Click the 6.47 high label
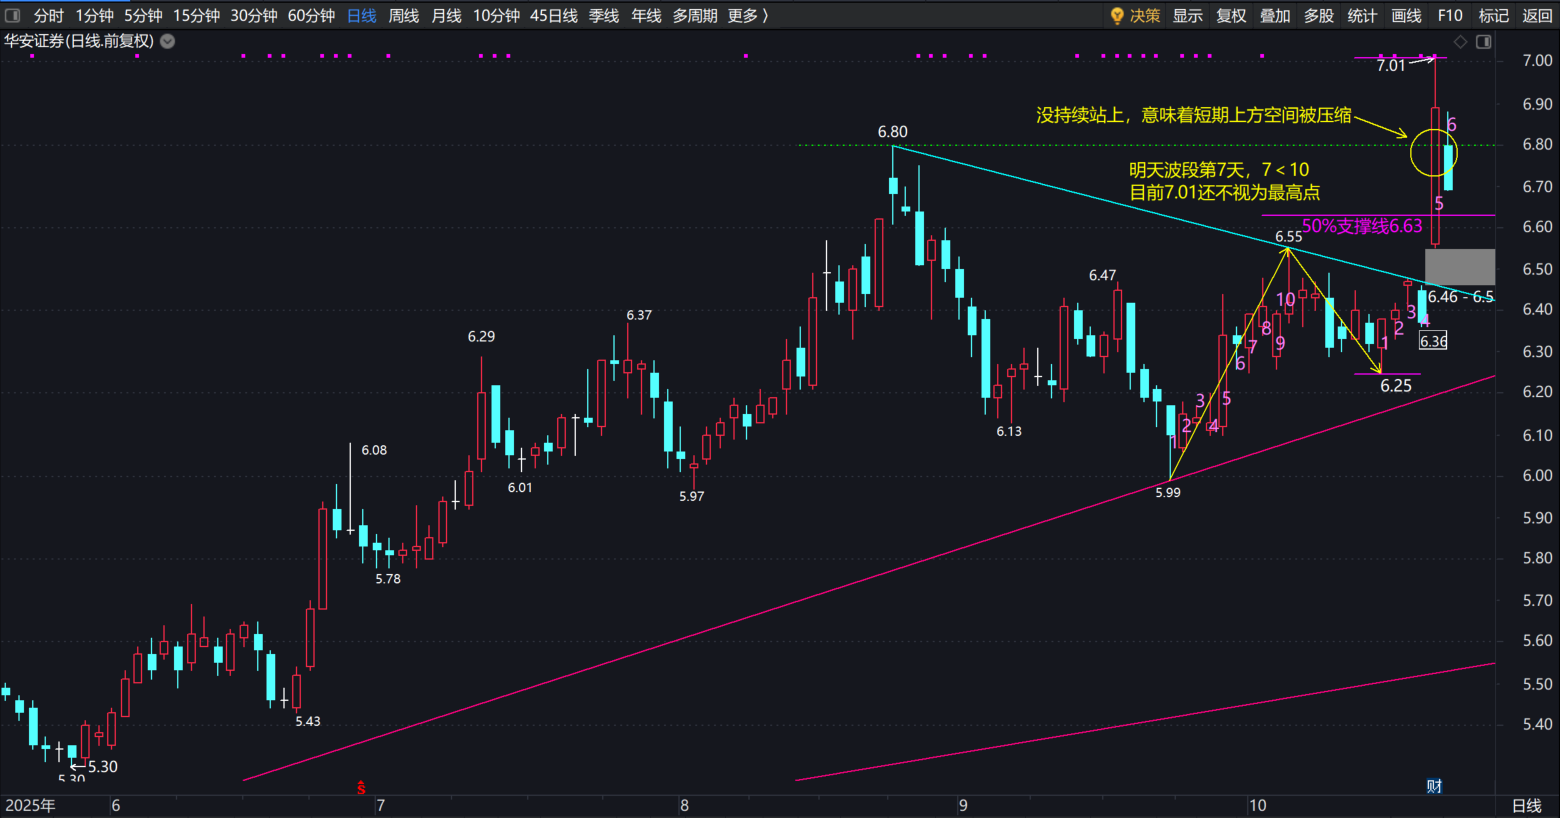Image resolution: width=1560 pixels, height=818 pixels. [x=1103, y=275]
